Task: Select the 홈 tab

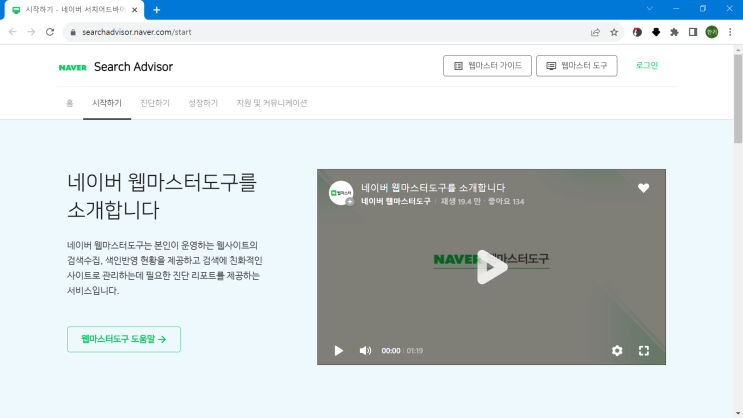Action: point(70,103)
